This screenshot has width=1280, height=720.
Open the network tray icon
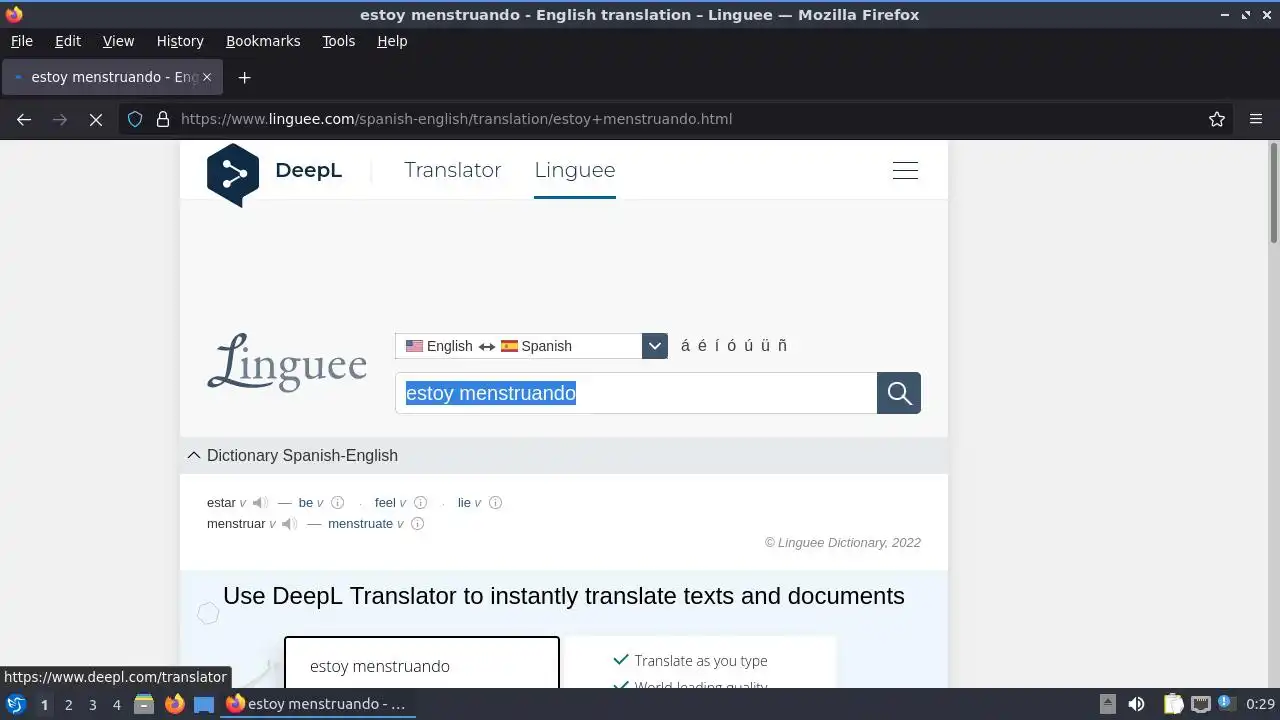pyautogui.click(x=1201, y=704)
